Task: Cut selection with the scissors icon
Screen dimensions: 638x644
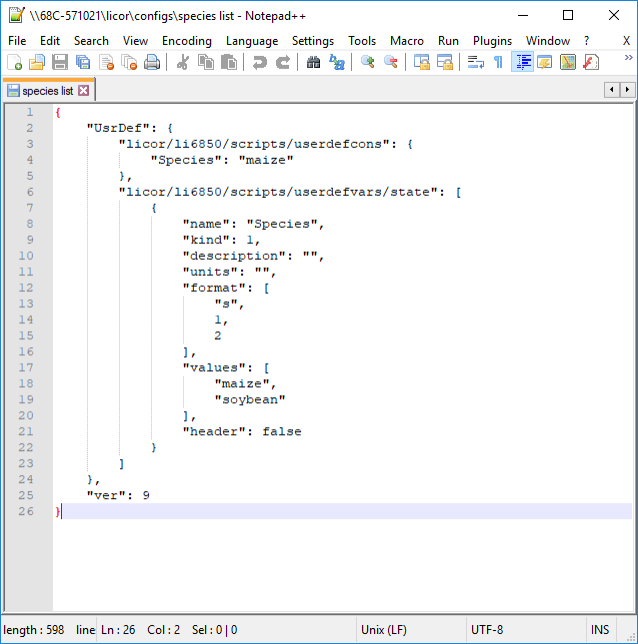Action: coord(183,62)
